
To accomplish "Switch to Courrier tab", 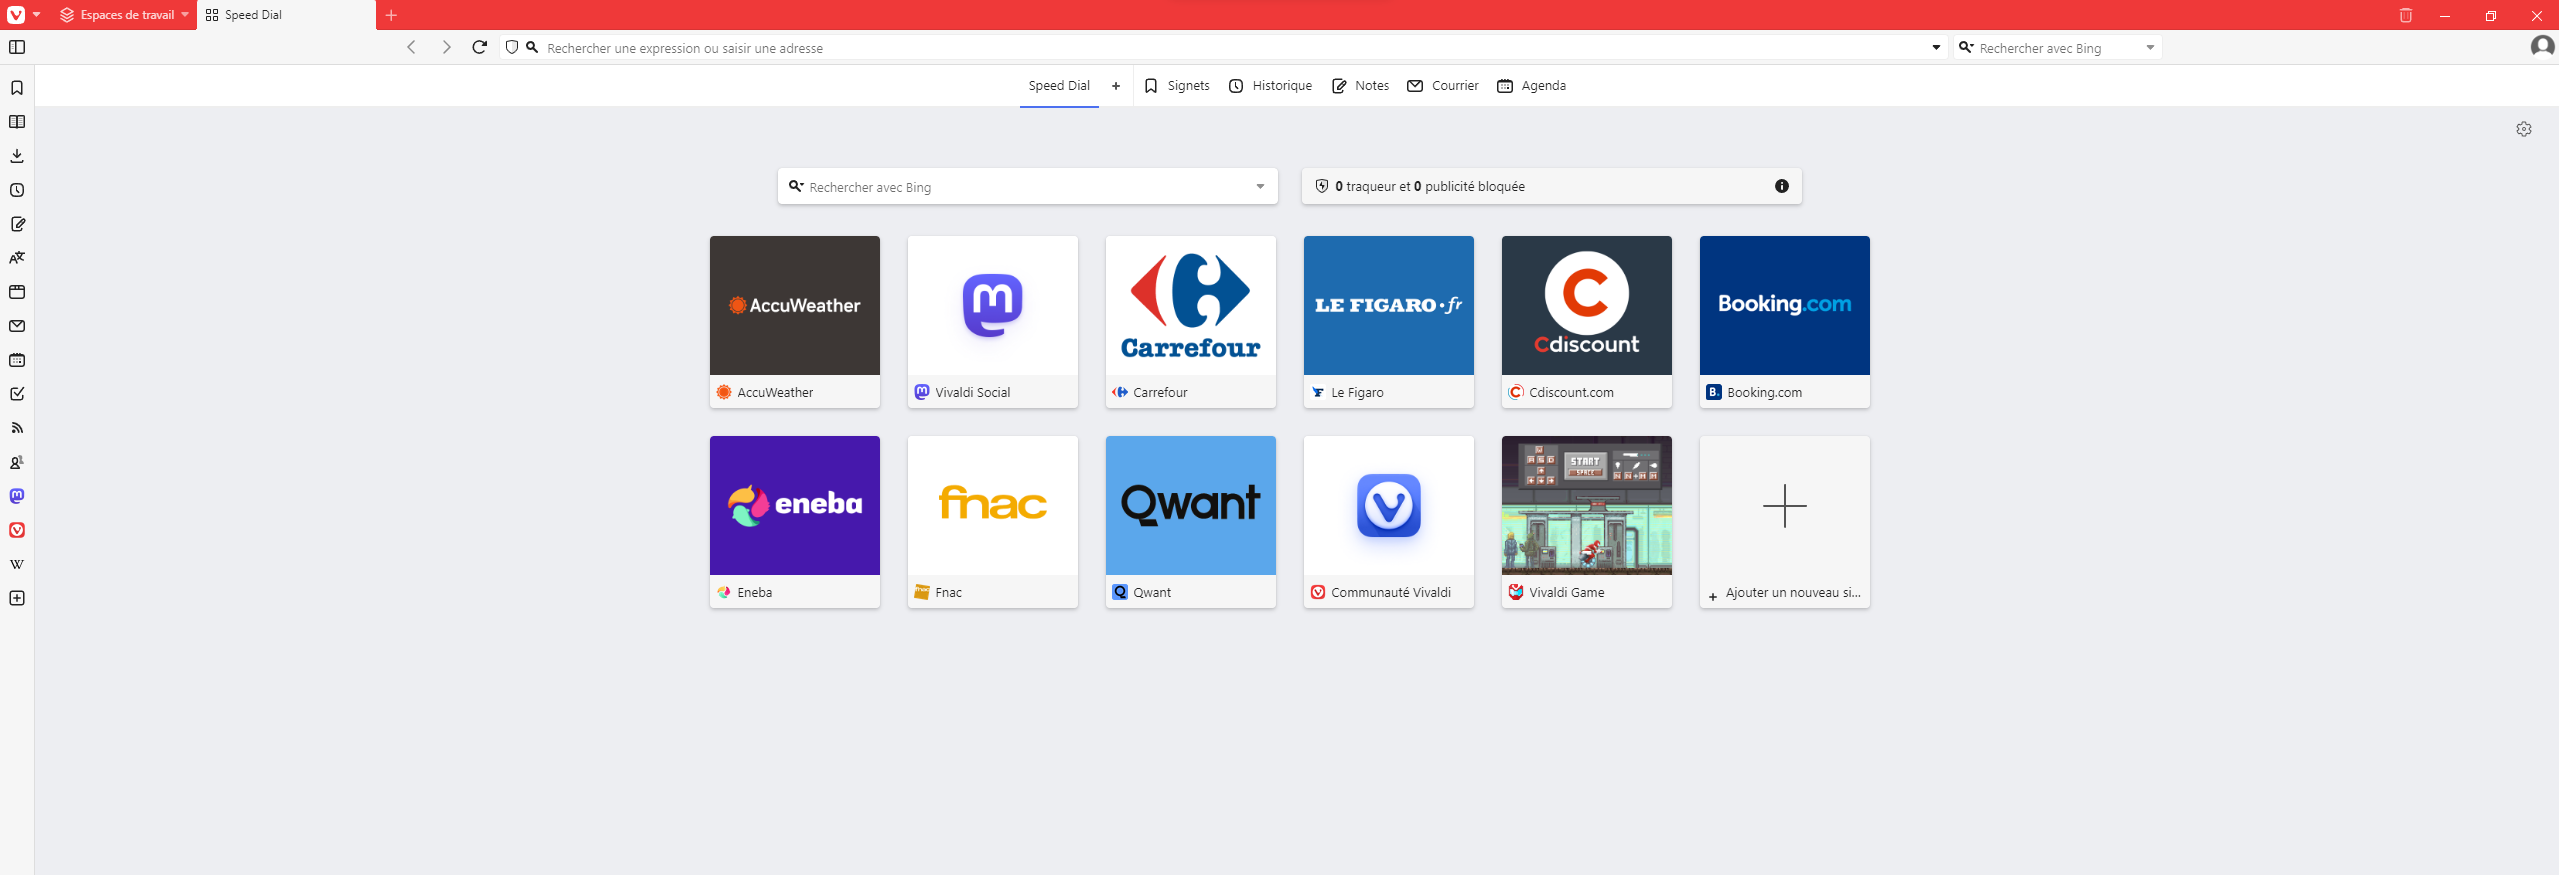I will [1443, 86].
